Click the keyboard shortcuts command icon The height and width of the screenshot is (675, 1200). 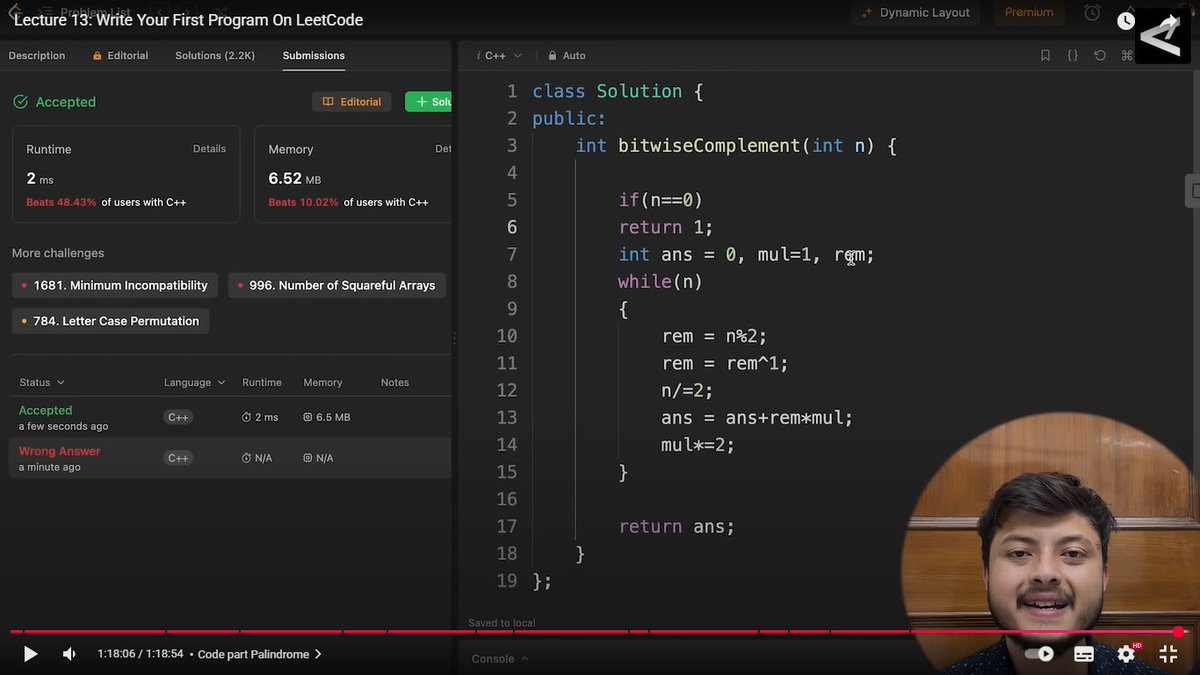(x=1127, y=56)
